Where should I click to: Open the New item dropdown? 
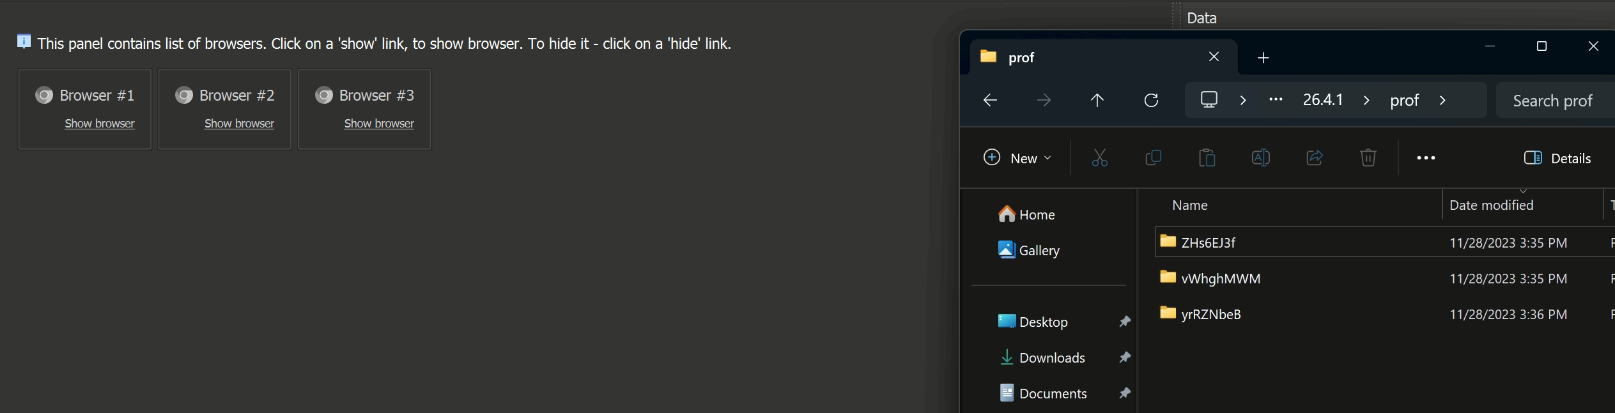(1018, 158)
